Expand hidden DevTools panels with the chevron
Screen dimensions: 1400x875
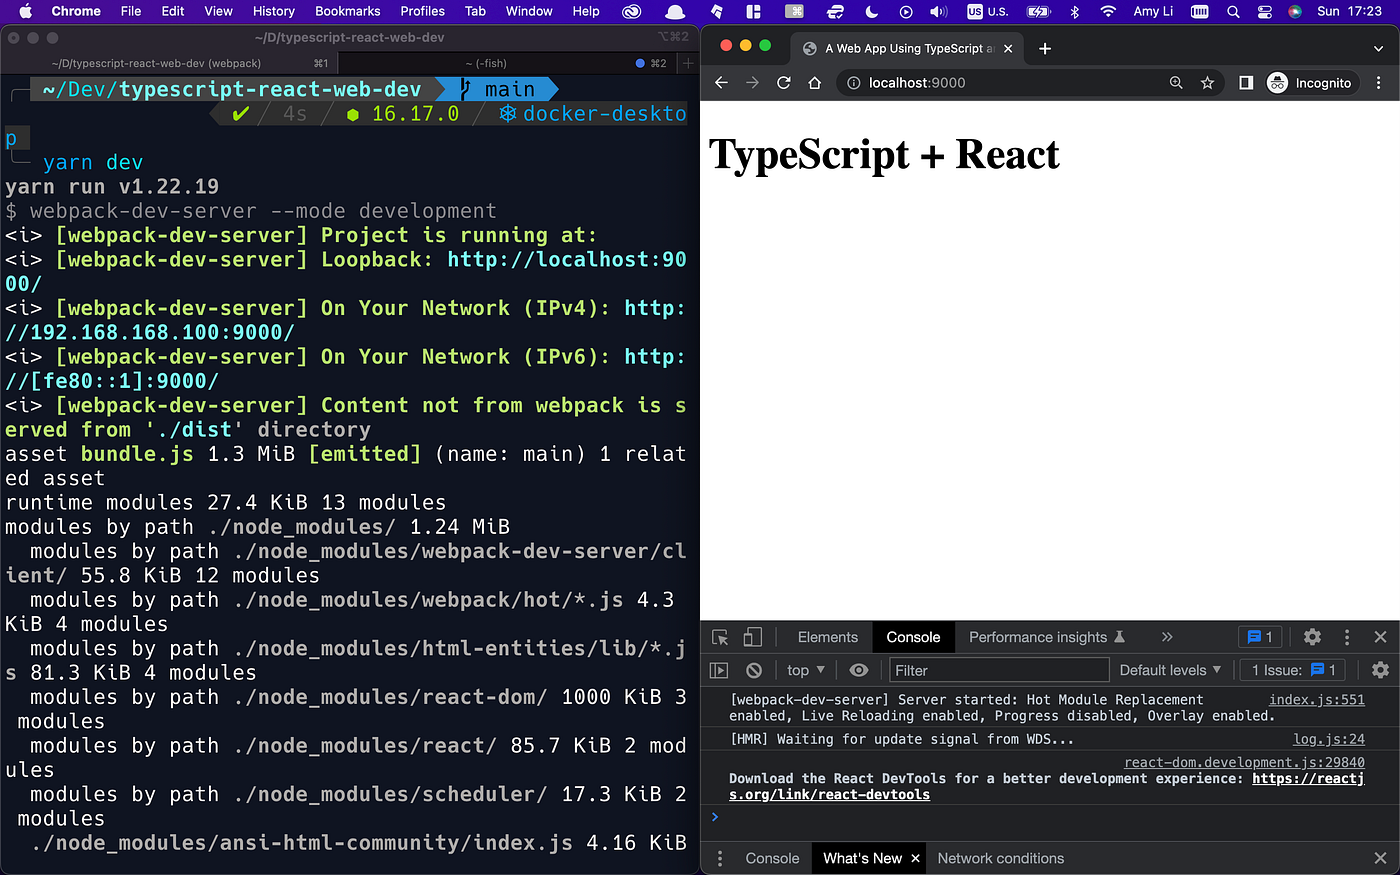pyautogui.click(x=1166, y=636)
